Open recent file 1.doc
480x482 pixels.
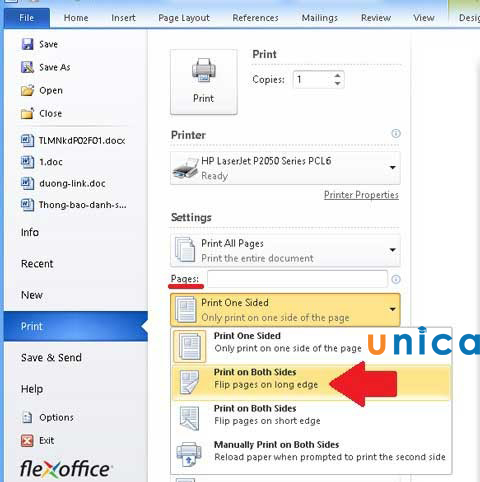(x=51, y=162)
